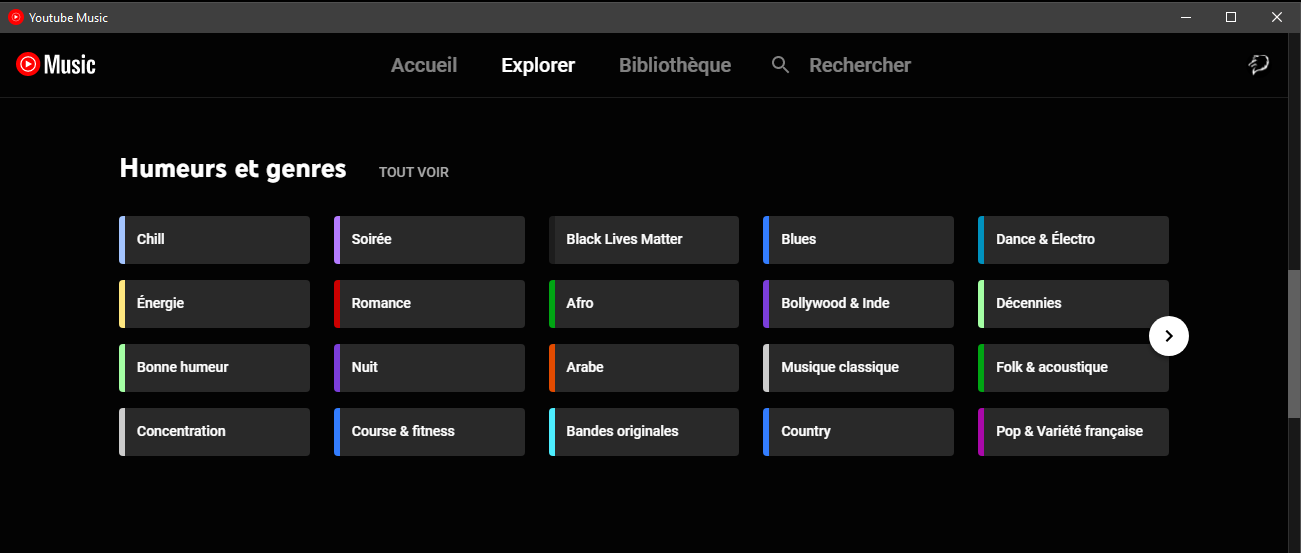
Task: Click the vertical scrollbar thumb
Action: (1294, 343)
